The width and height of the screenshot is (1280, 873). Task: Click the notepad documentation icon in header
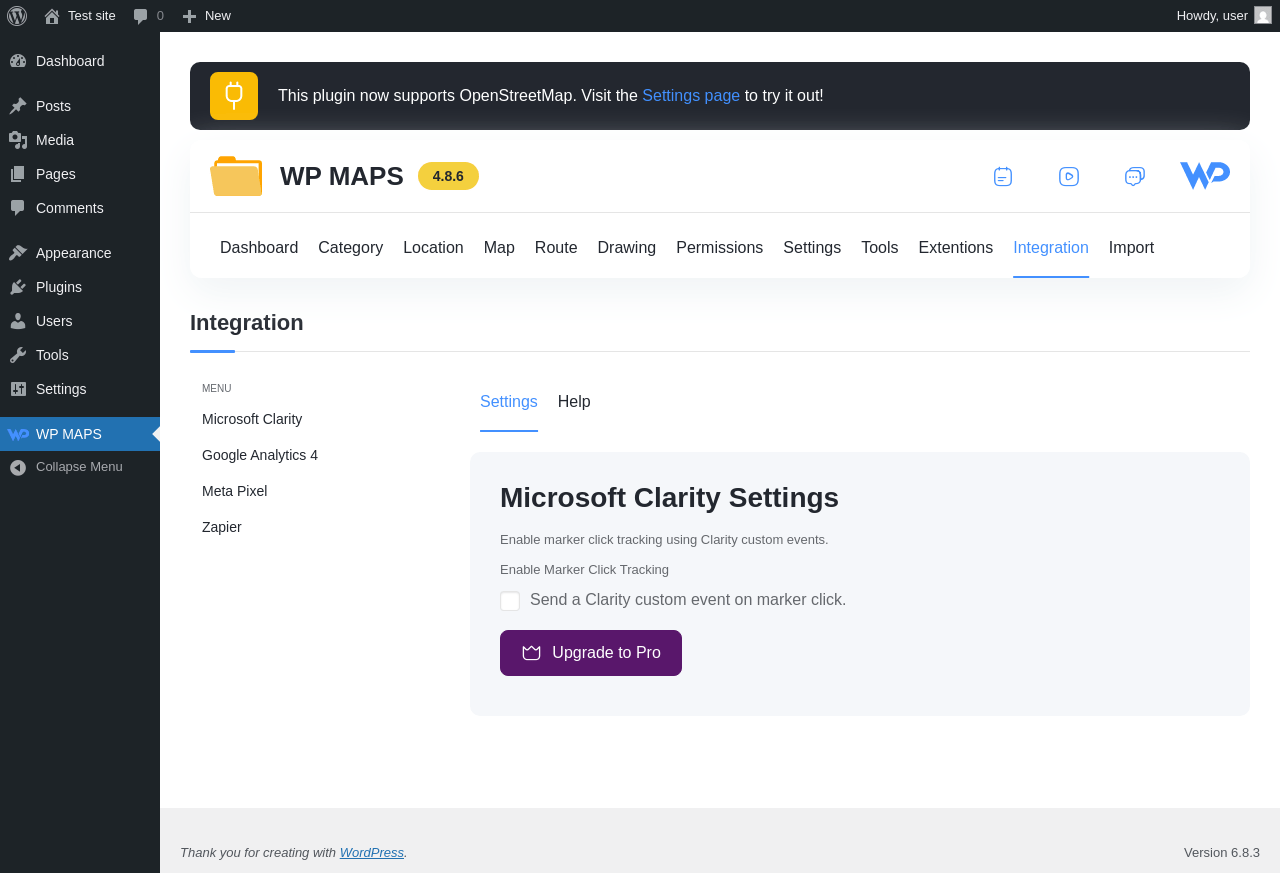tap(1003, 177)
